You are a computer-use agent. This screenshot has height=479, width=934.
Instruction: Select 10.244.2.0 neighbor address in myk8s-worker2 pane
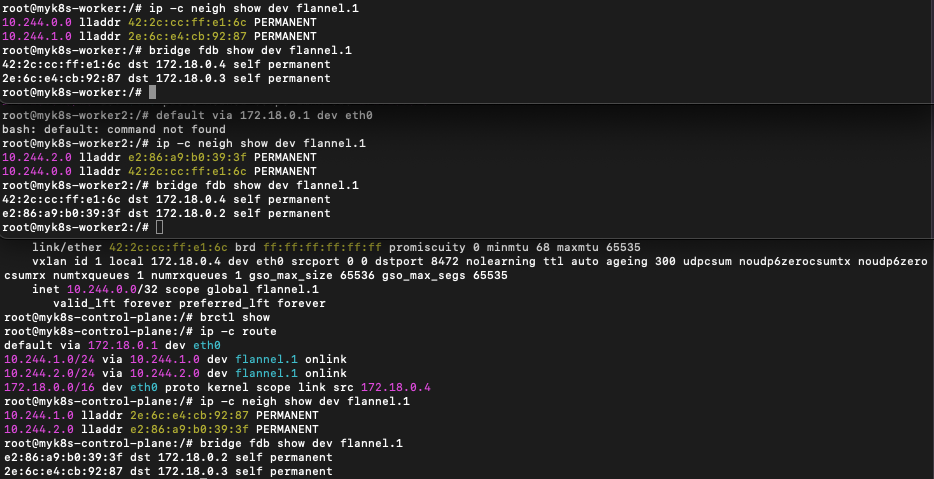(38, 157)
